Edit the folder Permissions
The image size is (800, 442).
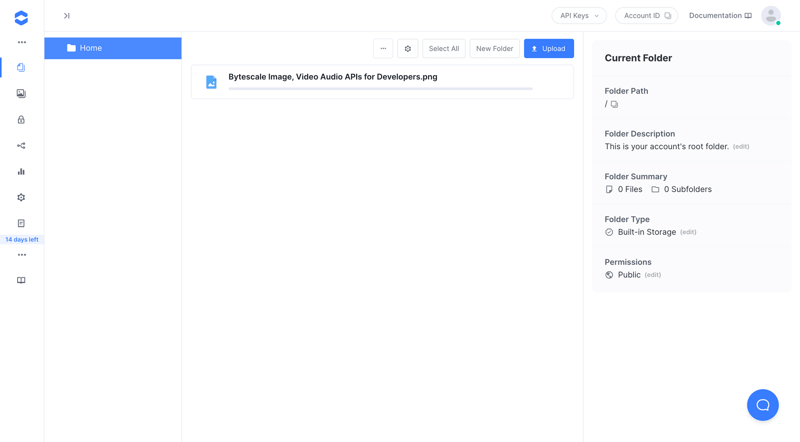(653, 275)
